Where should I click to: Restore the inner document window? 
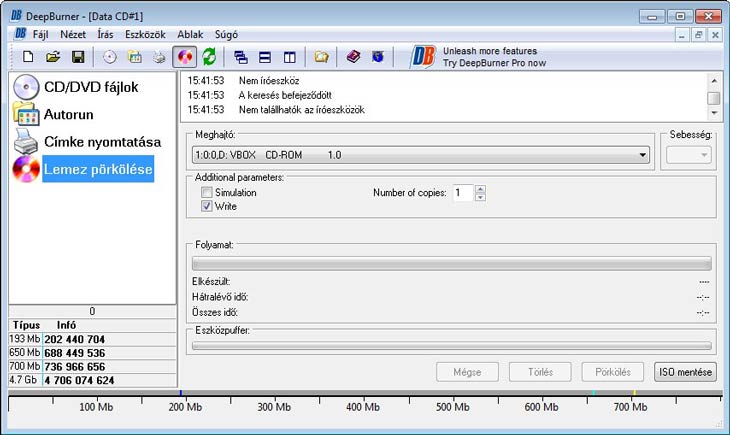point(698,34)
